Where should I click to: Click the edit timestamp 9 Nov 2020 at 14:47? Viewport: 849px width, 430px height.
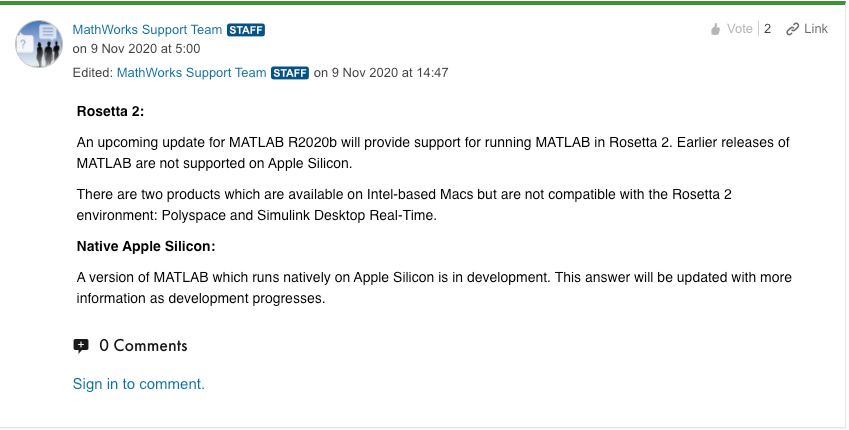tap(390, 73)
